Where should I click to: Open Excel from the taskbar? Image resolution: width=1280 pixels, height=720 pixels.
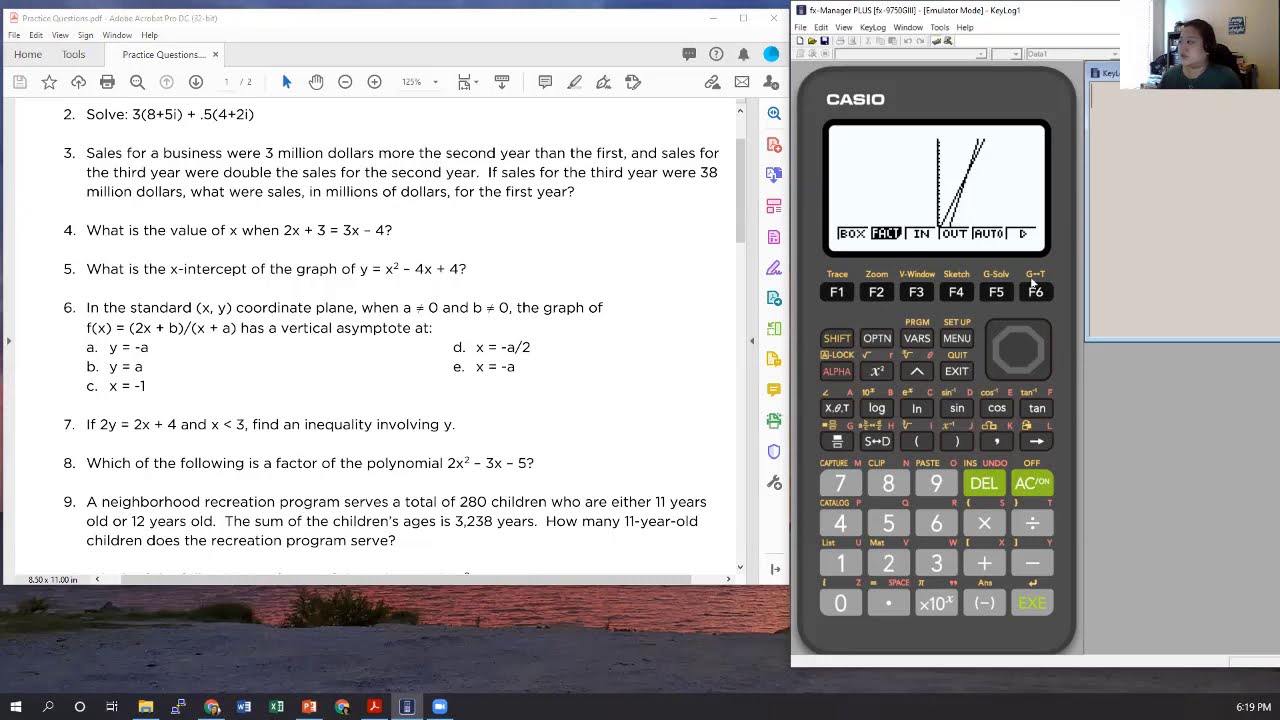[276, 707]
